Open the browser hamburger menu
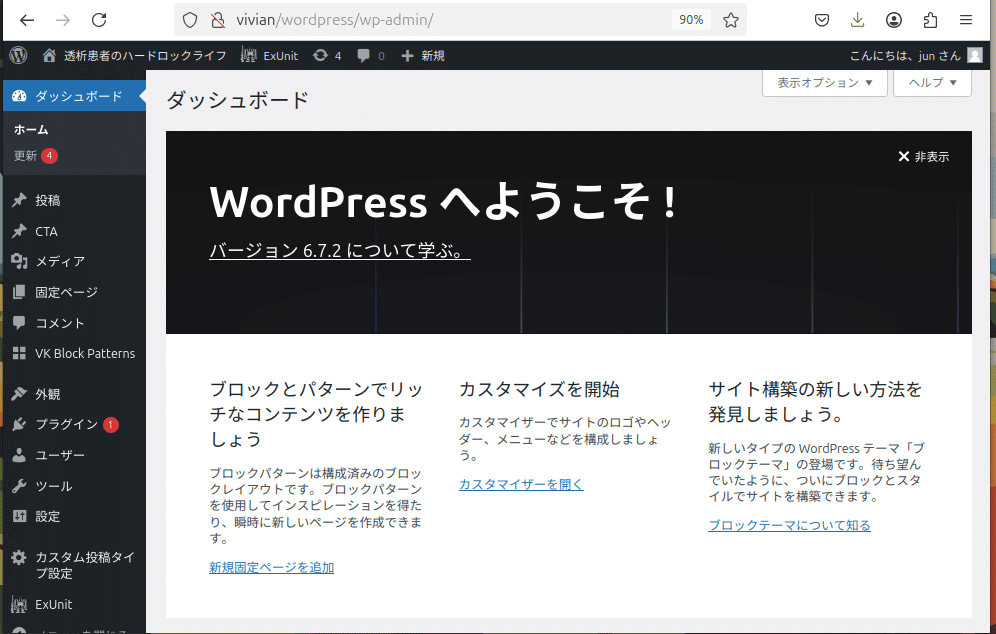Viewport: 996px width, 634px height. (x=966, y=20)
